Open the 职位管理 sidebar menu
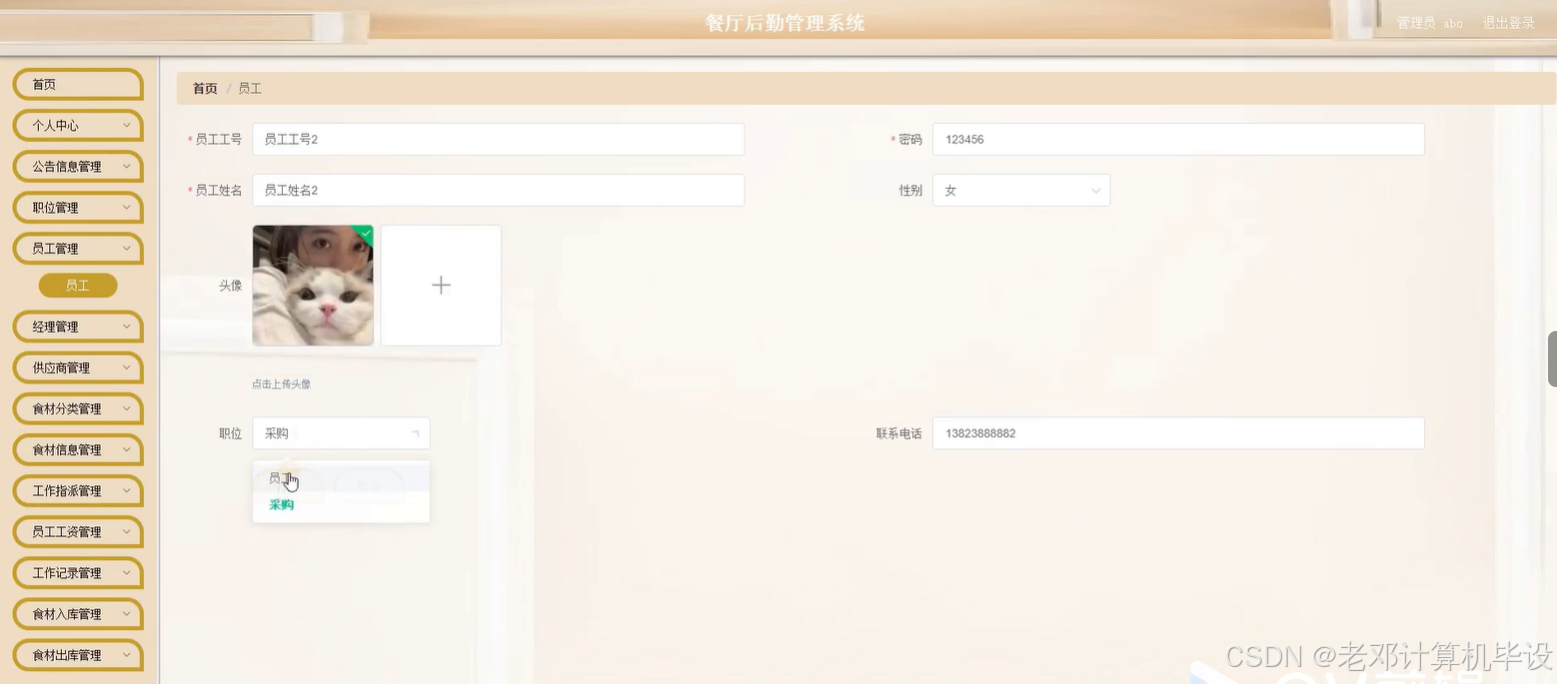Viewport: 1557px width, 684px height. coord(77,207)
